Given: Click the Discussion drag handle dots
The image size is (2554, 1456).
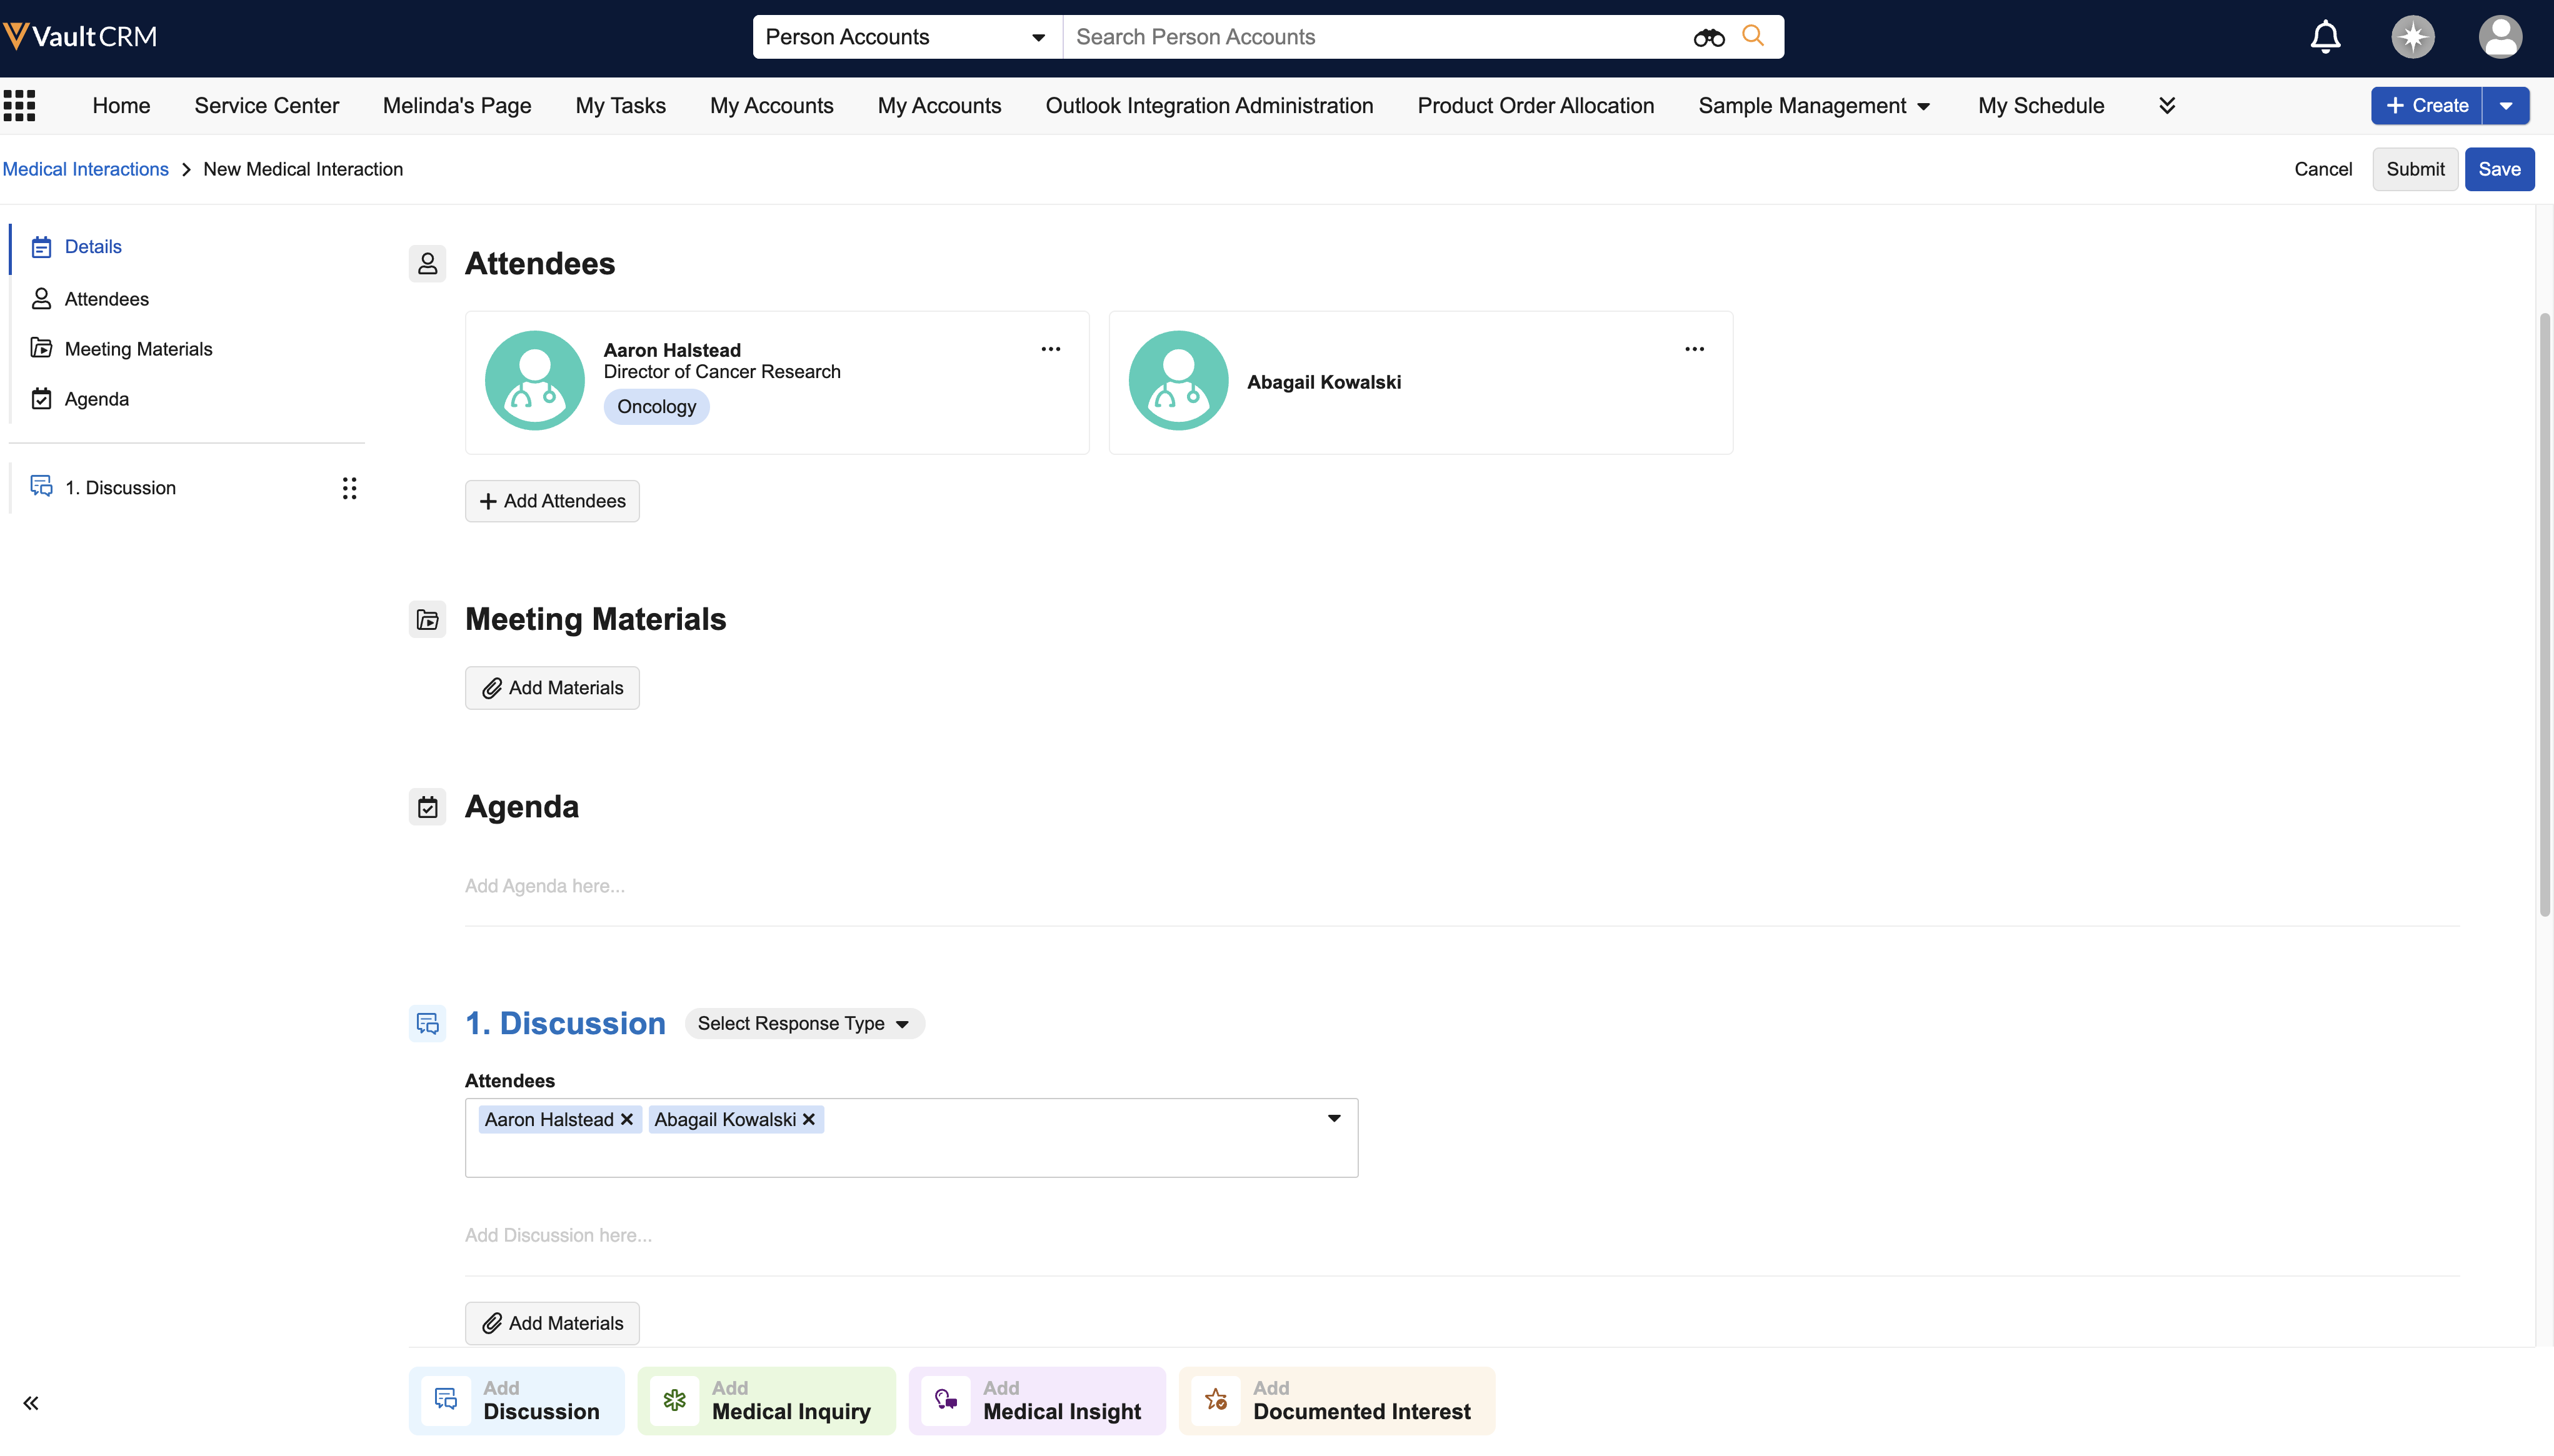Looking at the screenshot, I should click(x=349, y=488).
